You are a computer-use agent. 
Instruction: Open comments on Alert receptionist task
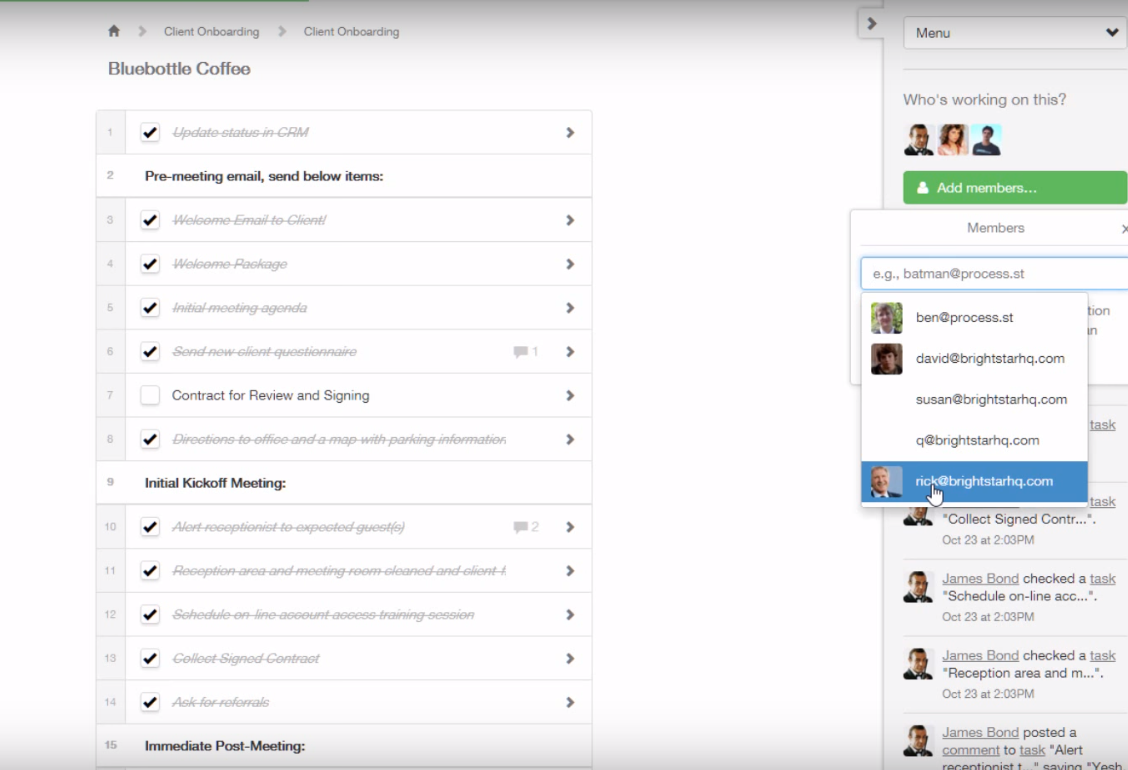[525, 527]
